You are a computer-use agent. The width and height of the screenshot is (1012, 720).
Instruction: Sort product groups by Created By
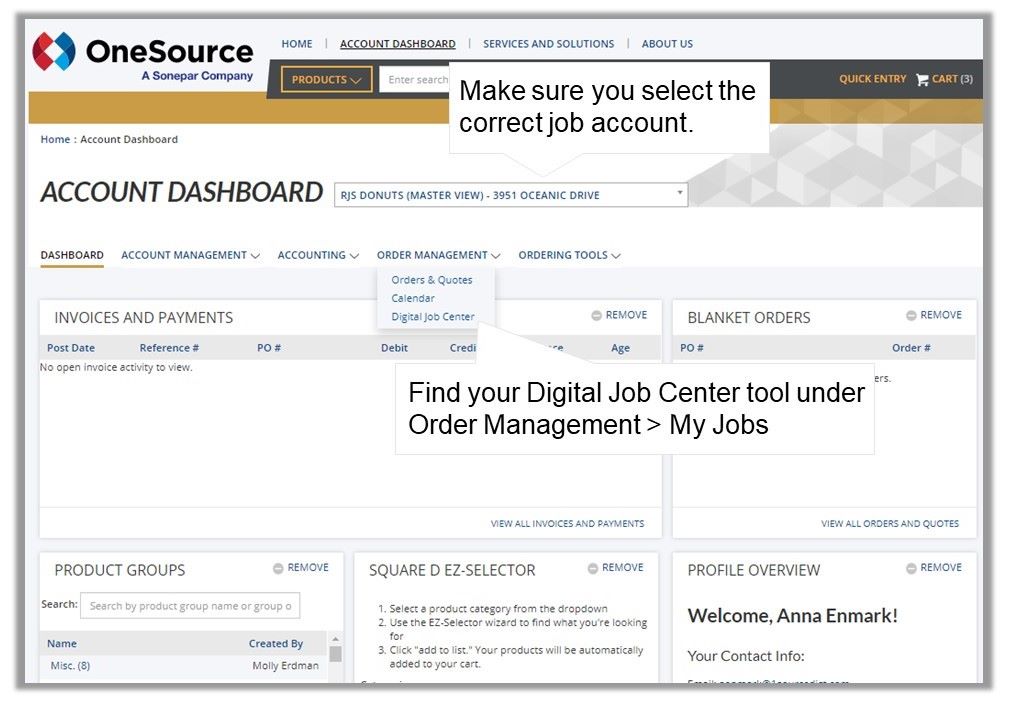pyautogui.click(x=276, y=643)
